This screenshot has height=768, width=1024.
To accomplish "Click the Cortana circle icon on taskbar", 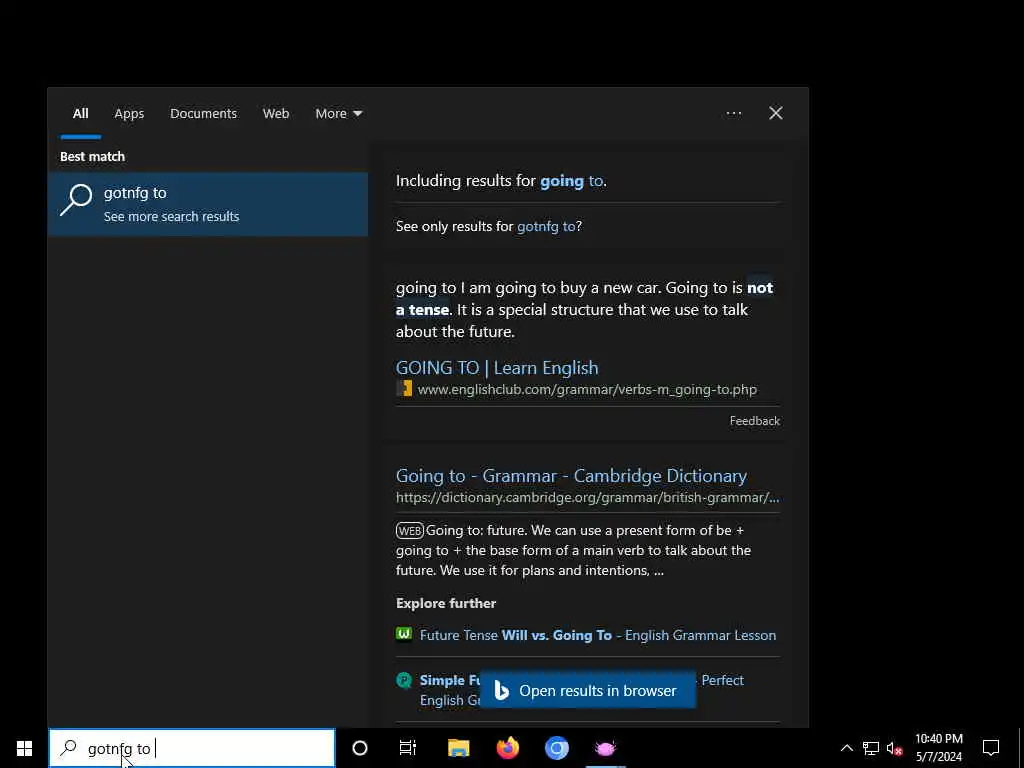I will click(x=360, y=748).
